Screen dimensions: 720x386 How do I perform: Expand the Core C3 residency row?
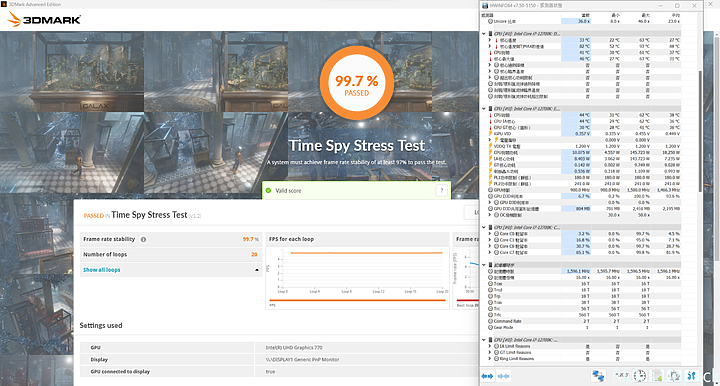point(490,240)
